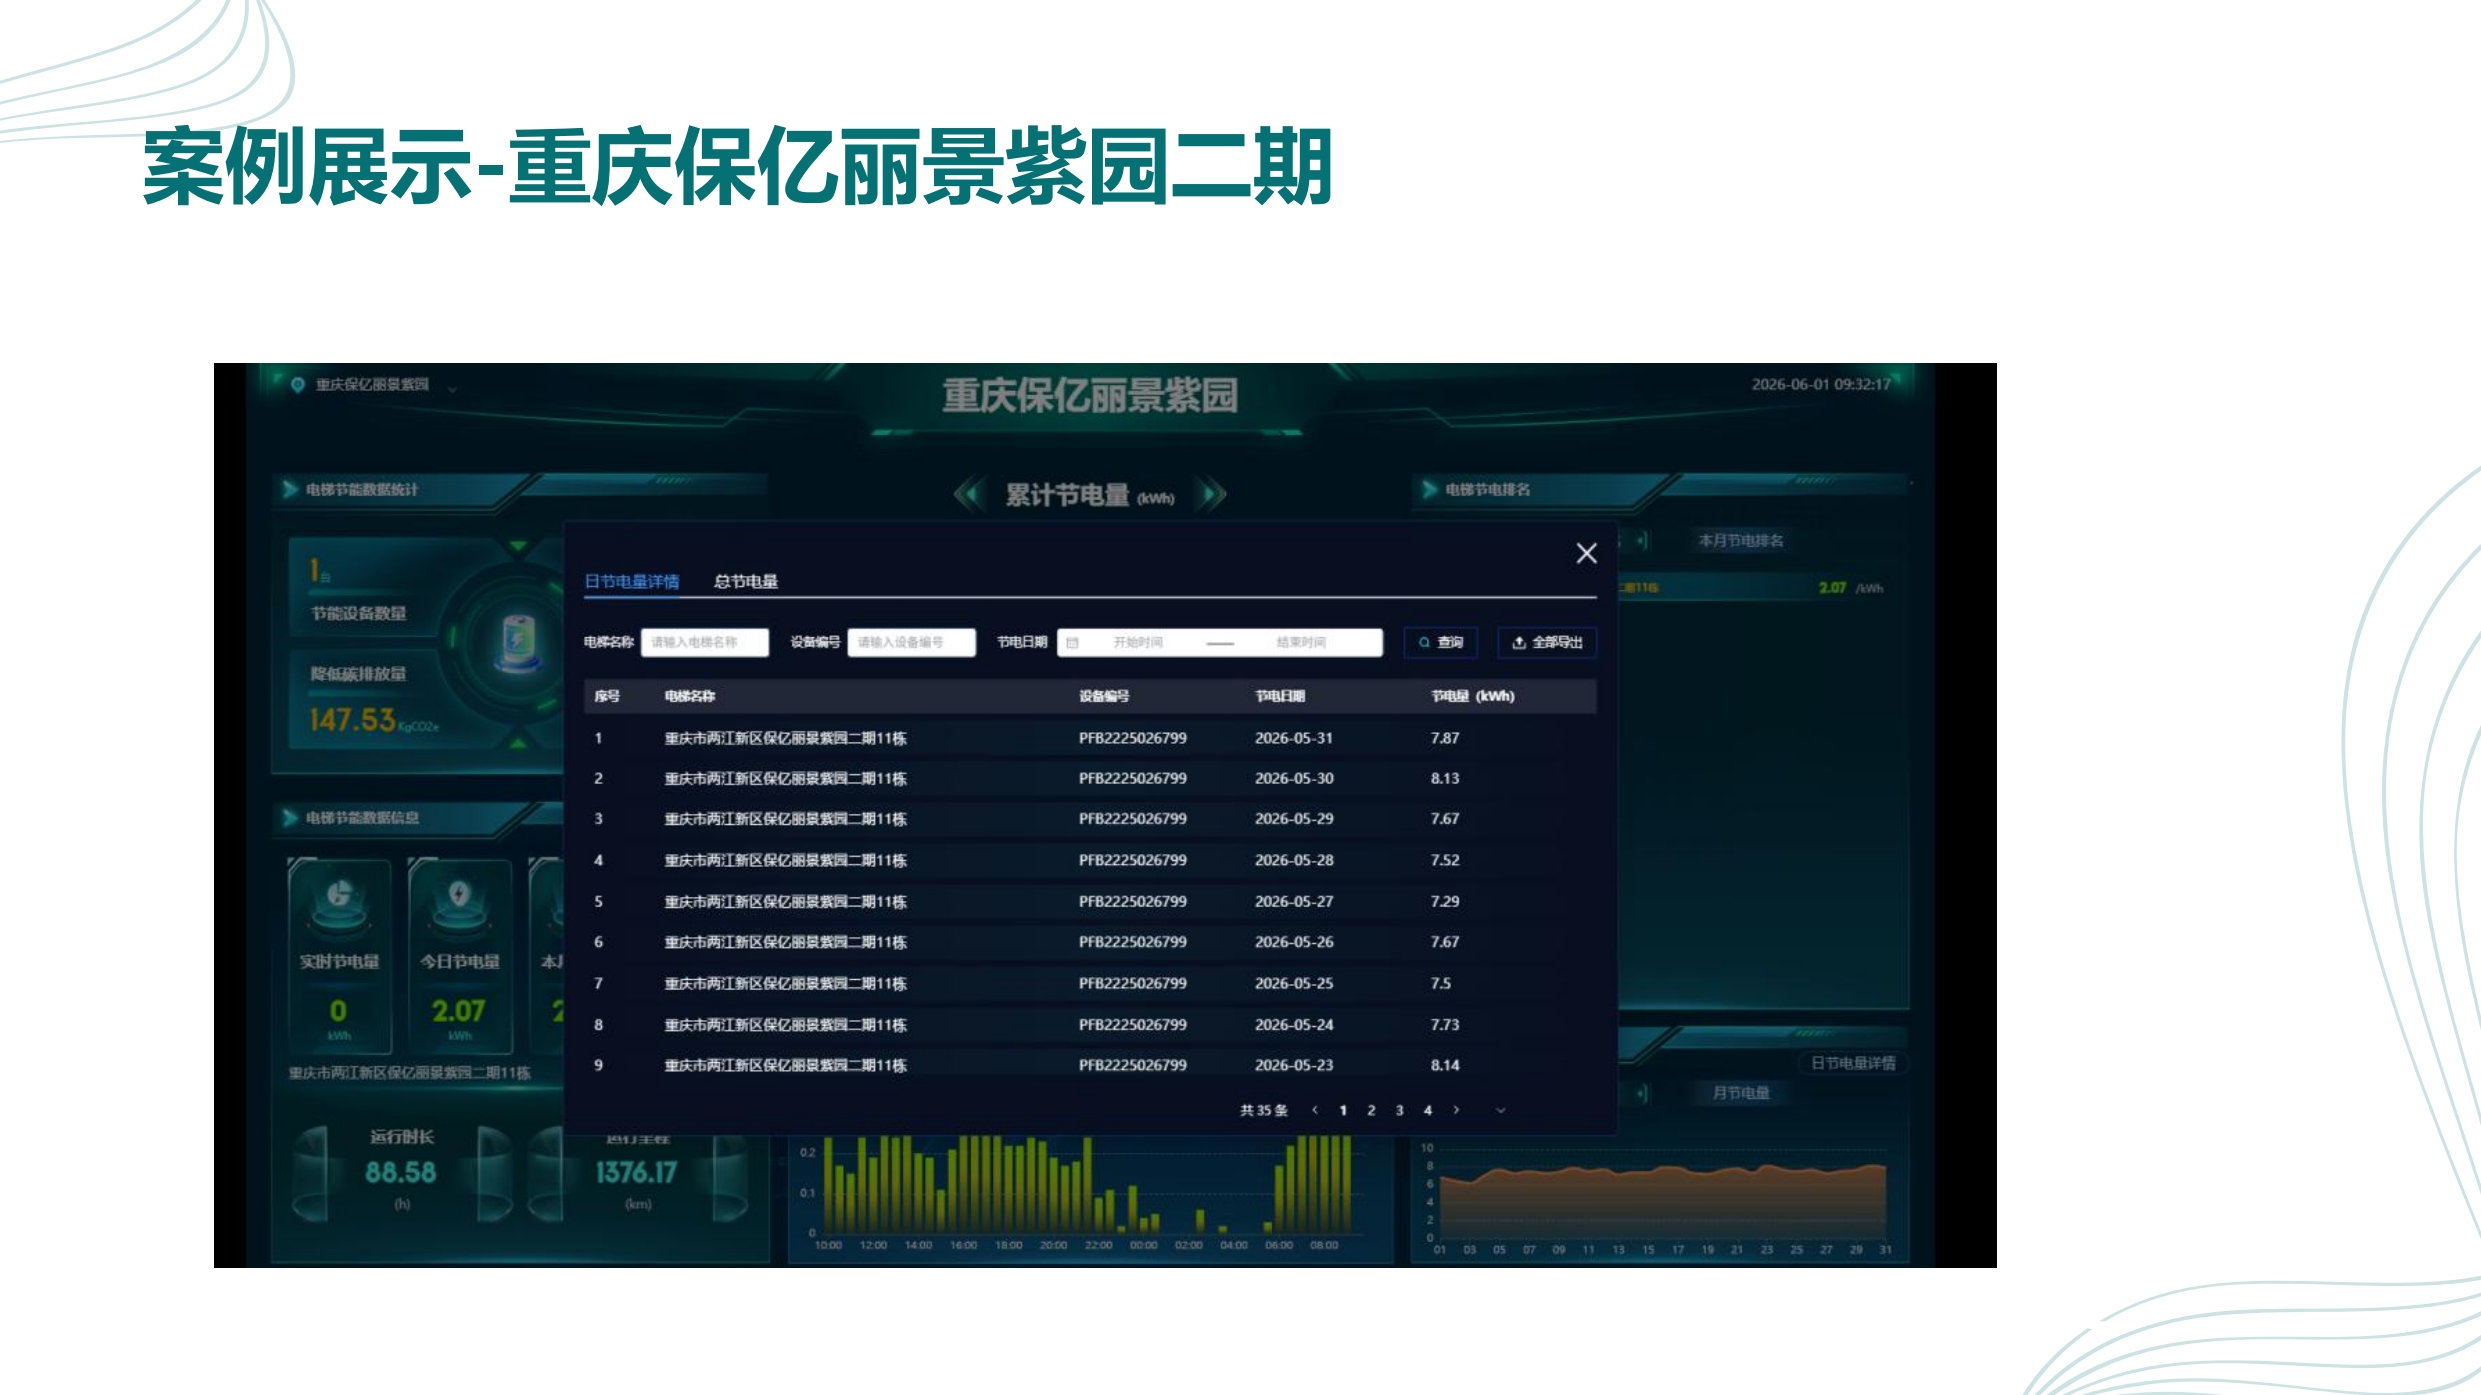The width and height of the screenshot is (2481, 1395).
Task: Click the 全部导出 export button
Action: point(1547,642)
